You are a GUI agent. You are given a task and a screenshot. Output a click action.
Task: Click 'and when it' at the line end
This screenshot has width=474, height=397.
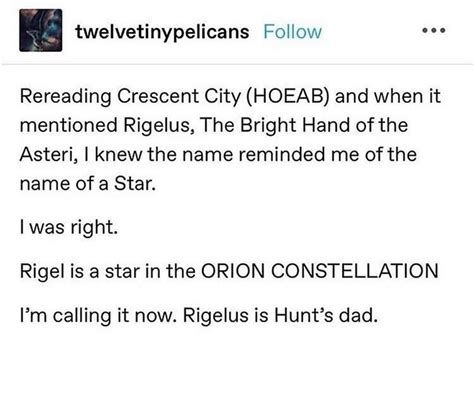click(x=388, y=96)
